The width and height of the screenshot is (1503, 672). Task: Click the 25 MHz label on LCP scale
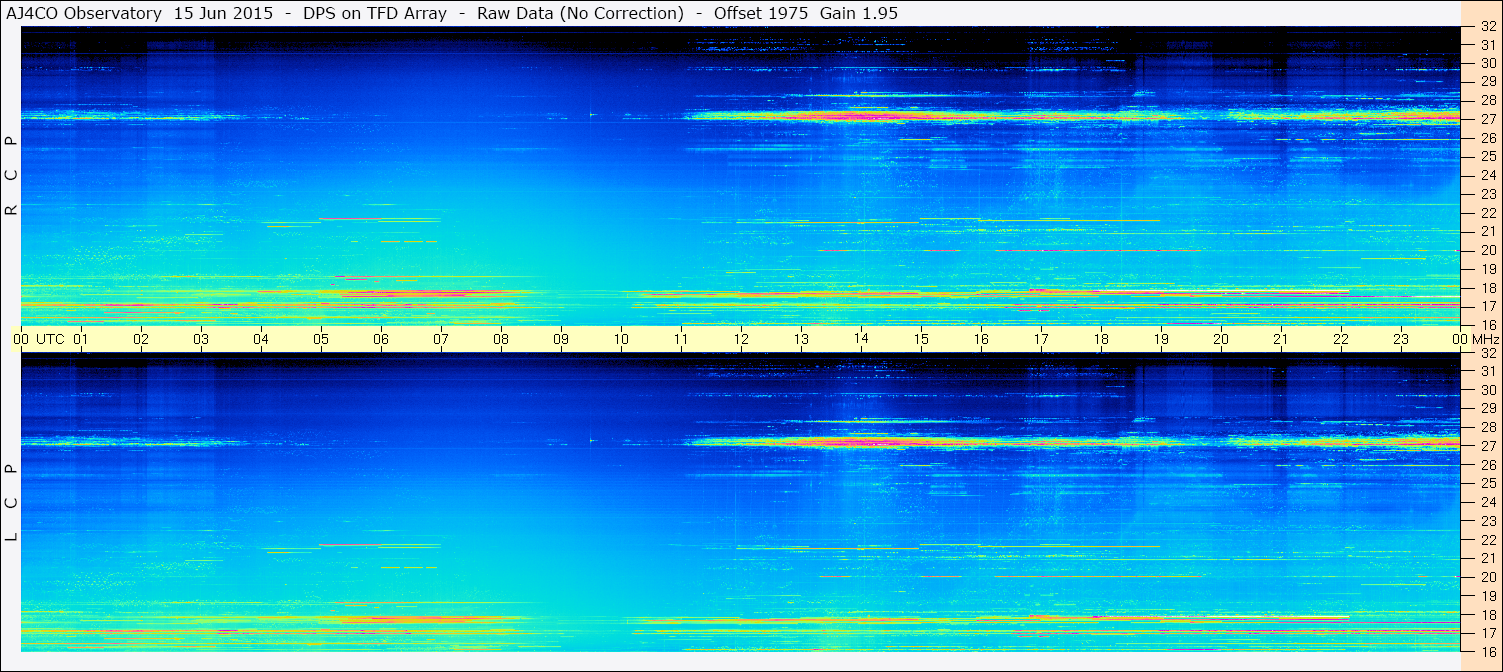(x=1487, y=484)
